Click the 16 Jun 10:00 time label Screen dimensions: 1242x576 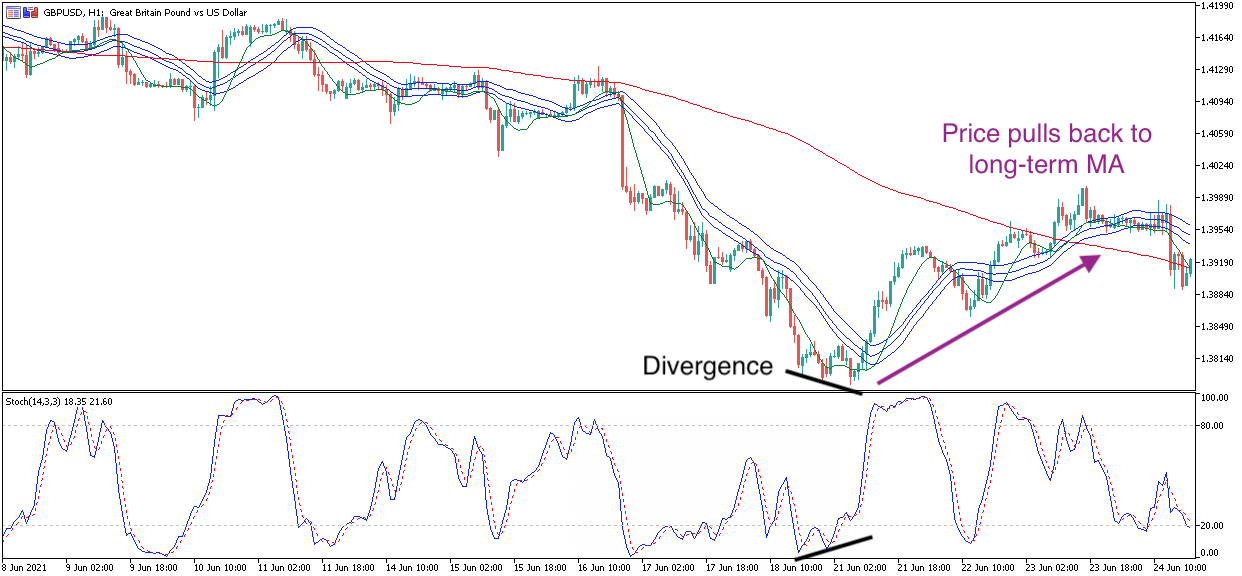tap(604, 566)
